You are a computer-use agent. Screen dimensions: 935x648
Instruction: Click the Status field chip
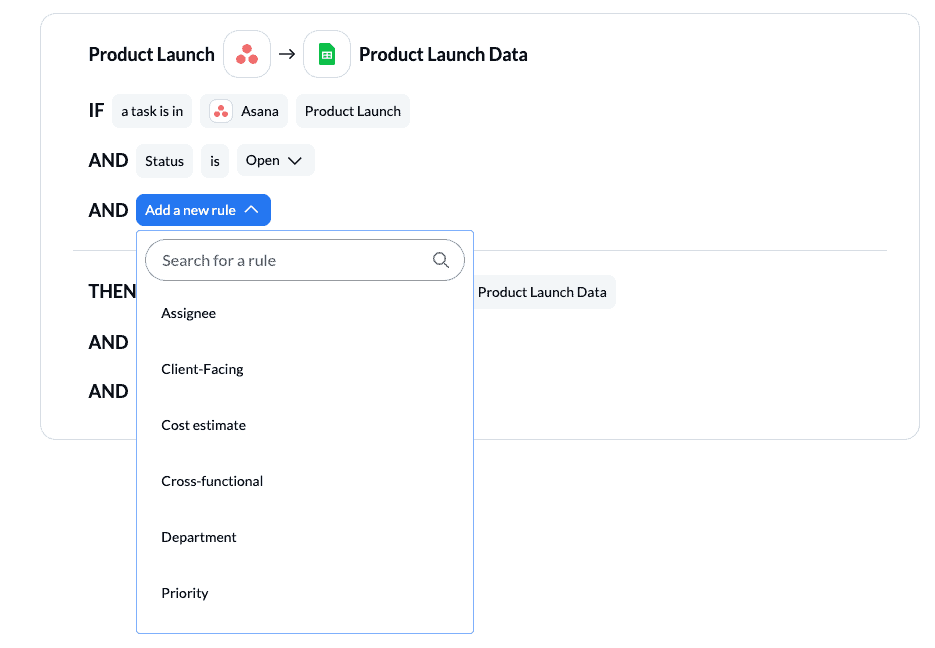(x=165, y=161)
